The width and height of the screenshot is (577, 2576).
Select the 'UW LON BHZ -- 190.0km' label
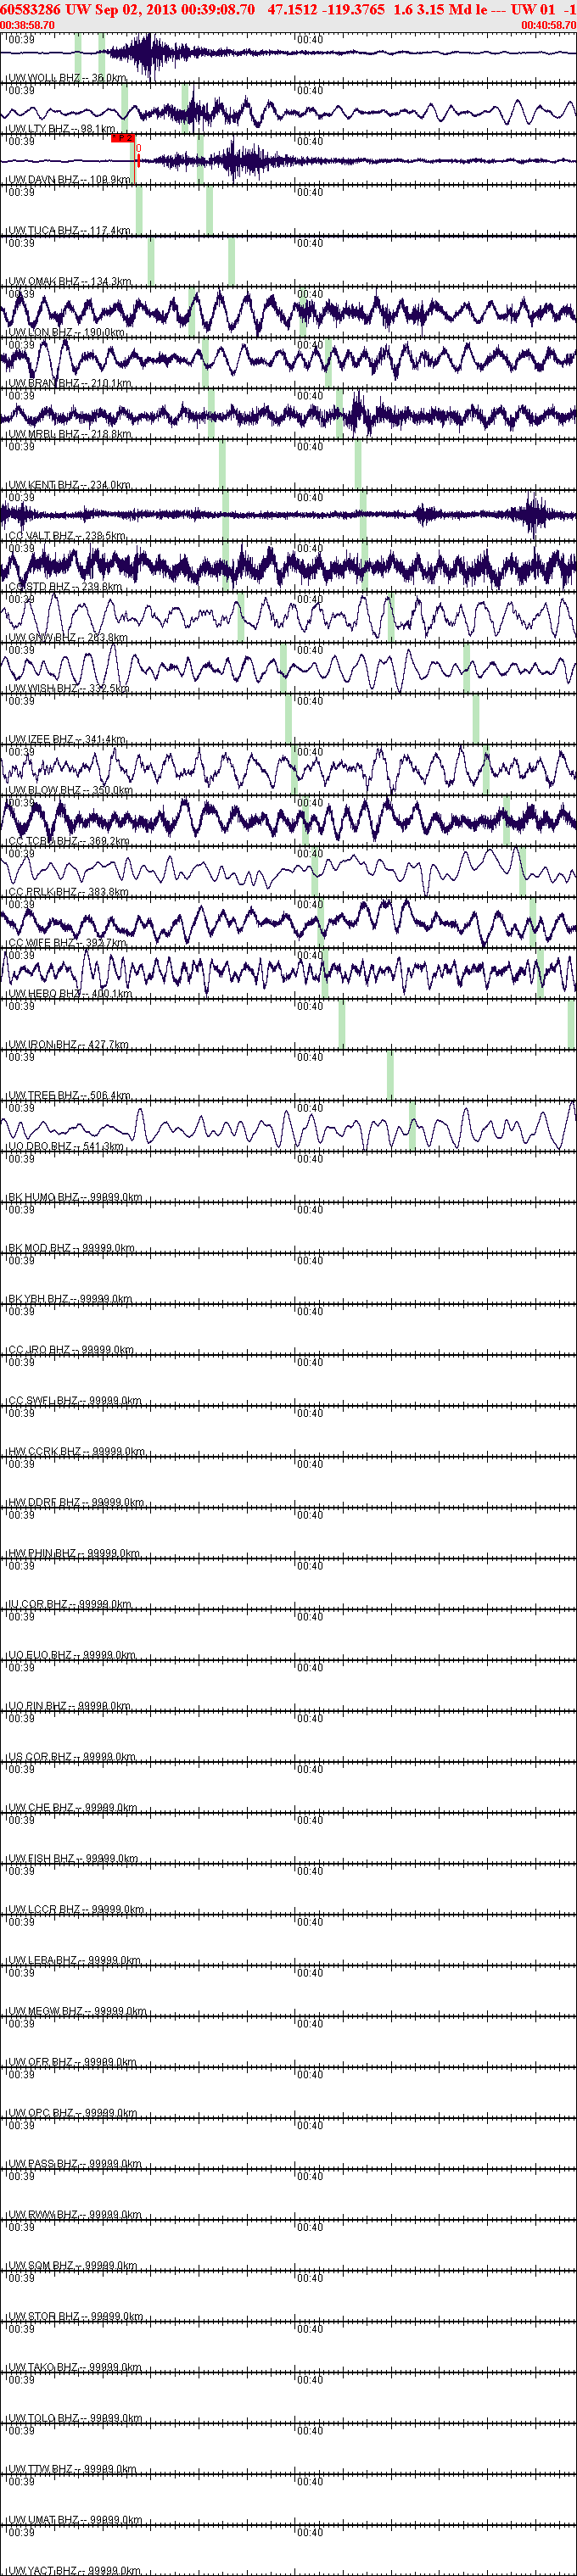point(66,333)
